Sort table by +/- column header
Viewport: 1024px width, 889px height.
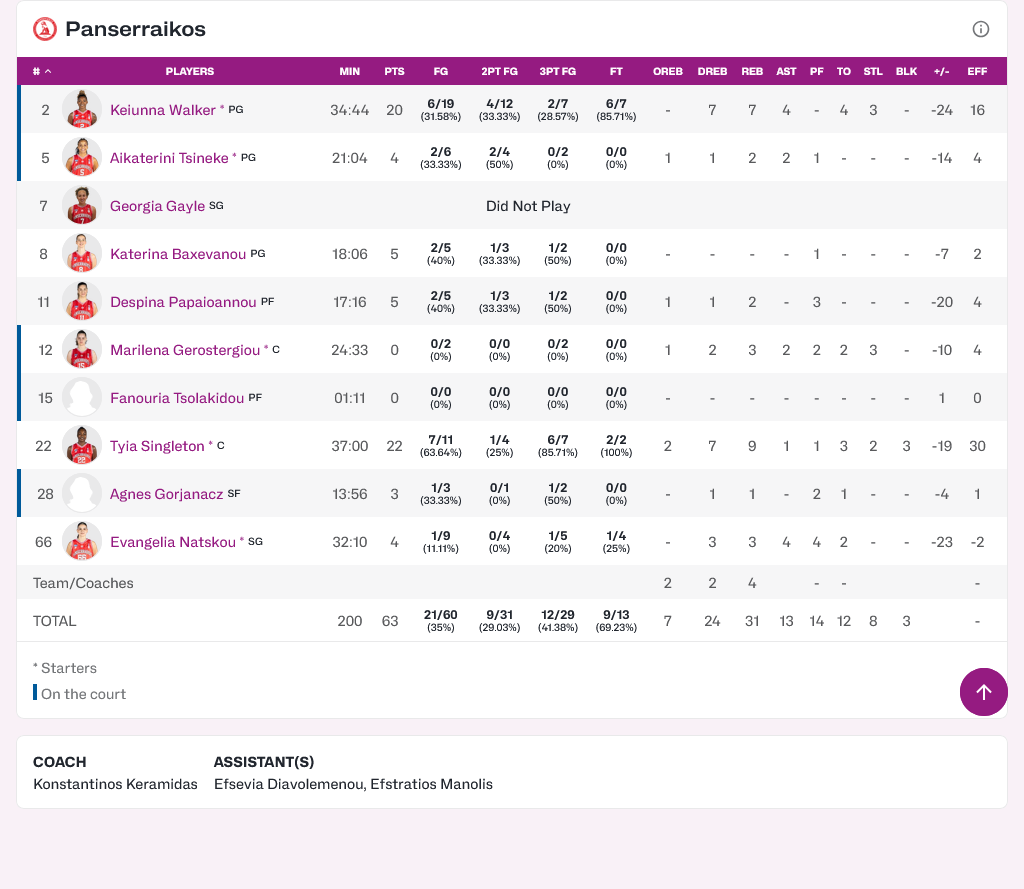tap(942, 71)
